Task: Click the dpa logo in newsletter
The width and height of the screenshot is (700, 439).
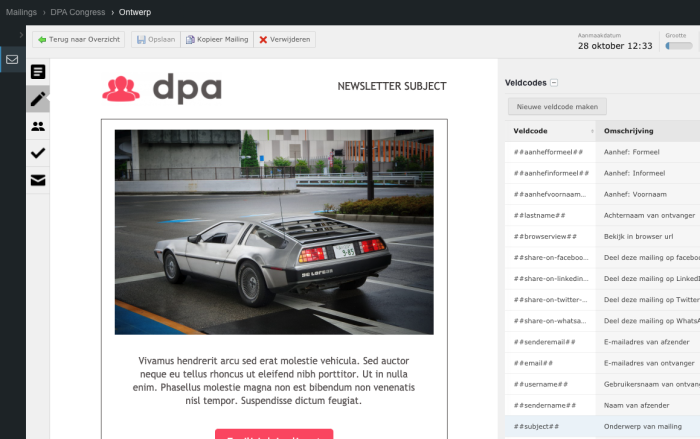Action: tap(162, 88)
